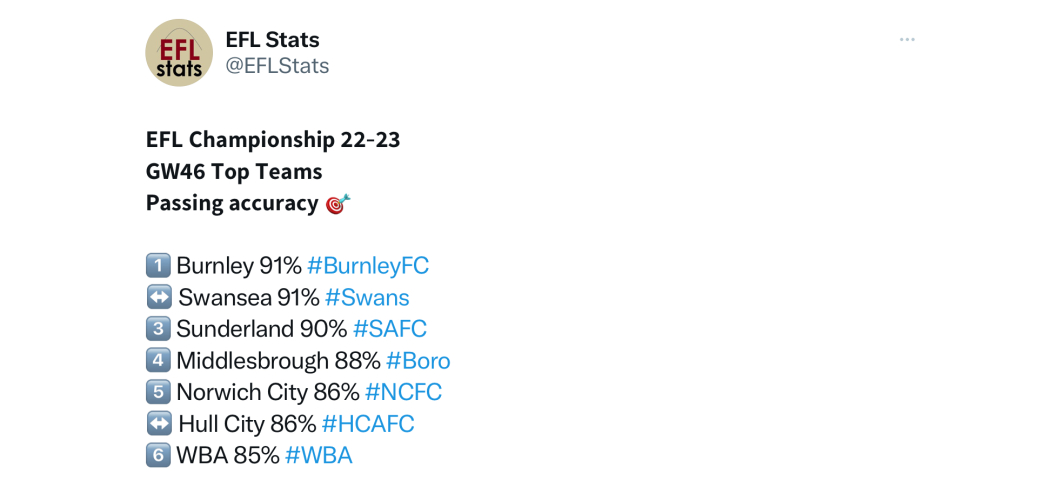The image size is (1063, 500).
Task: Open the tweet's more options ellipsis menu
Action: click(x=906, y=40)
